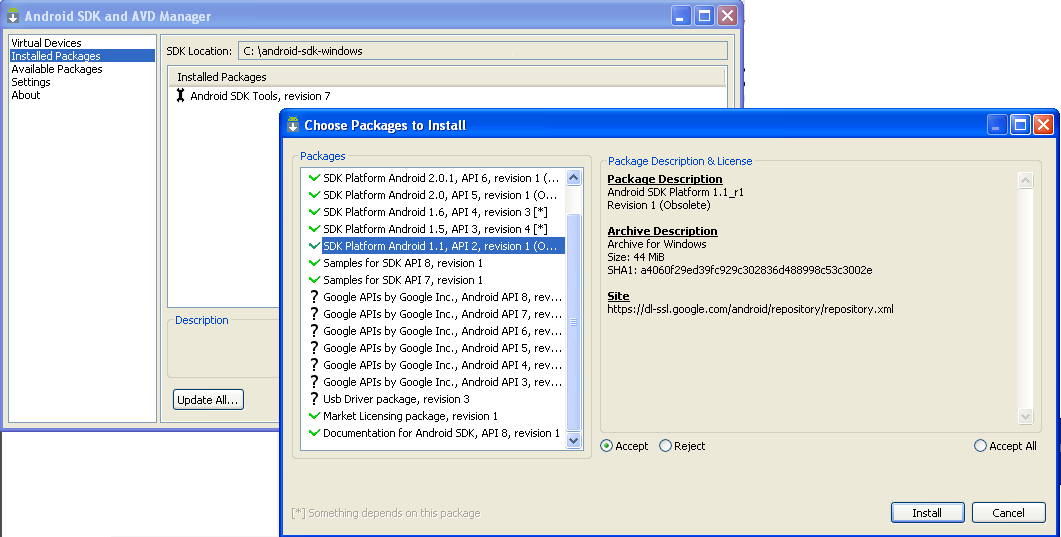Click the check icon beside SDK Platform Android 1.1

coord(314,246)
